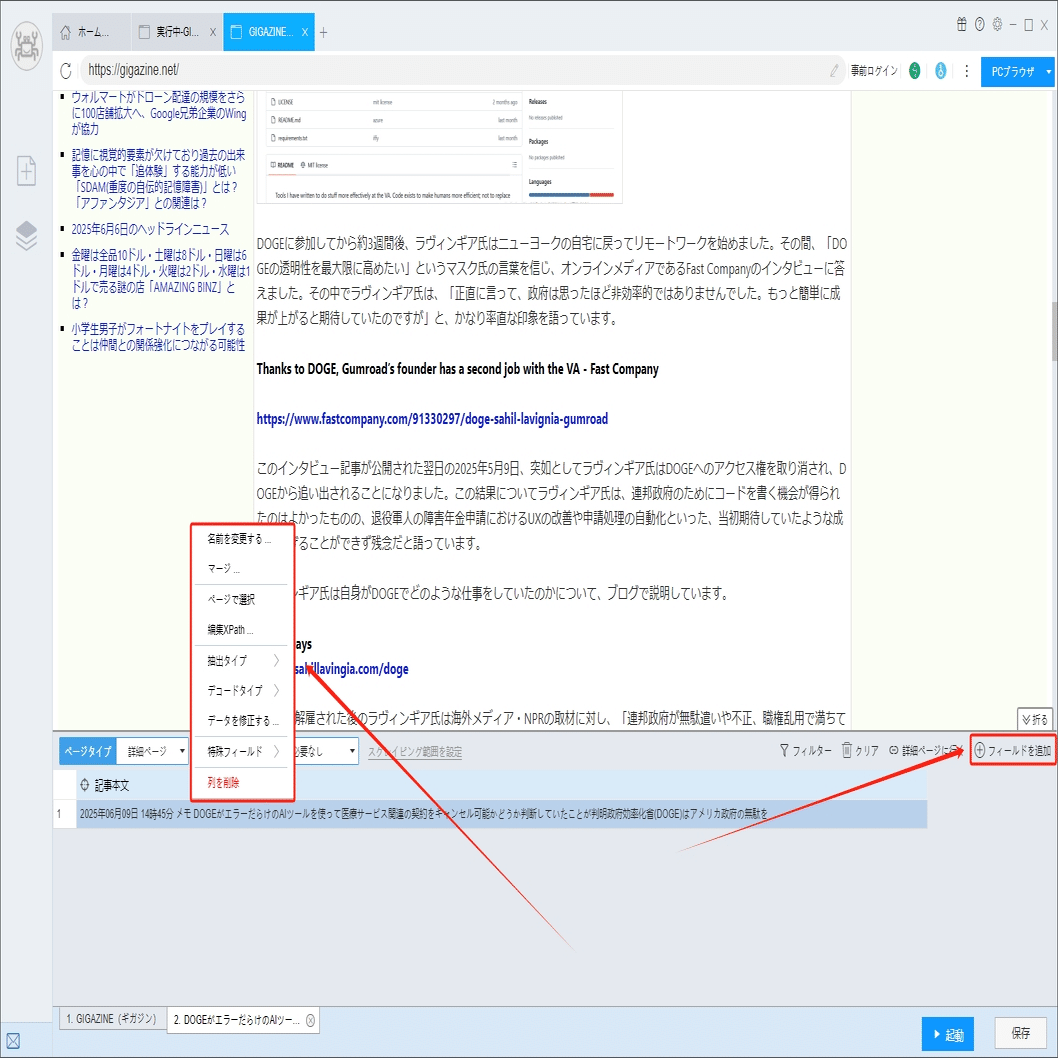
Task: Click the 記事本文 column header
Action: [x=111, y=785]
